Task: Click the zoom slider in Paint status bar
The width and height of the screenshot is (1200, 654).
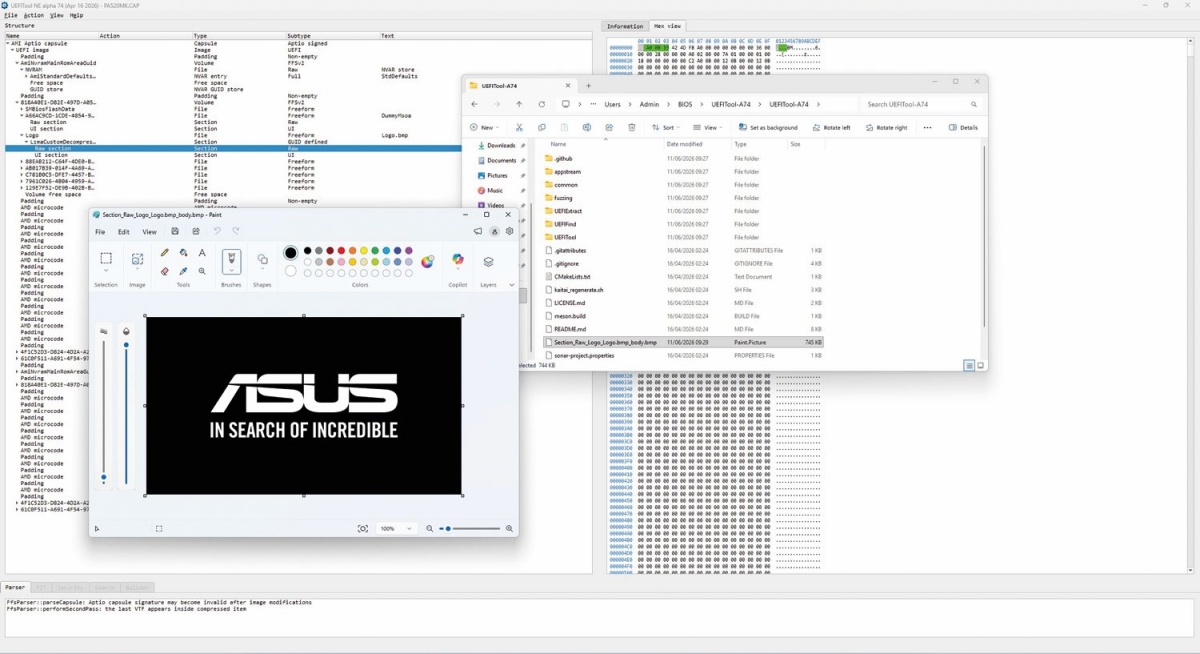Action: [470, 528]
